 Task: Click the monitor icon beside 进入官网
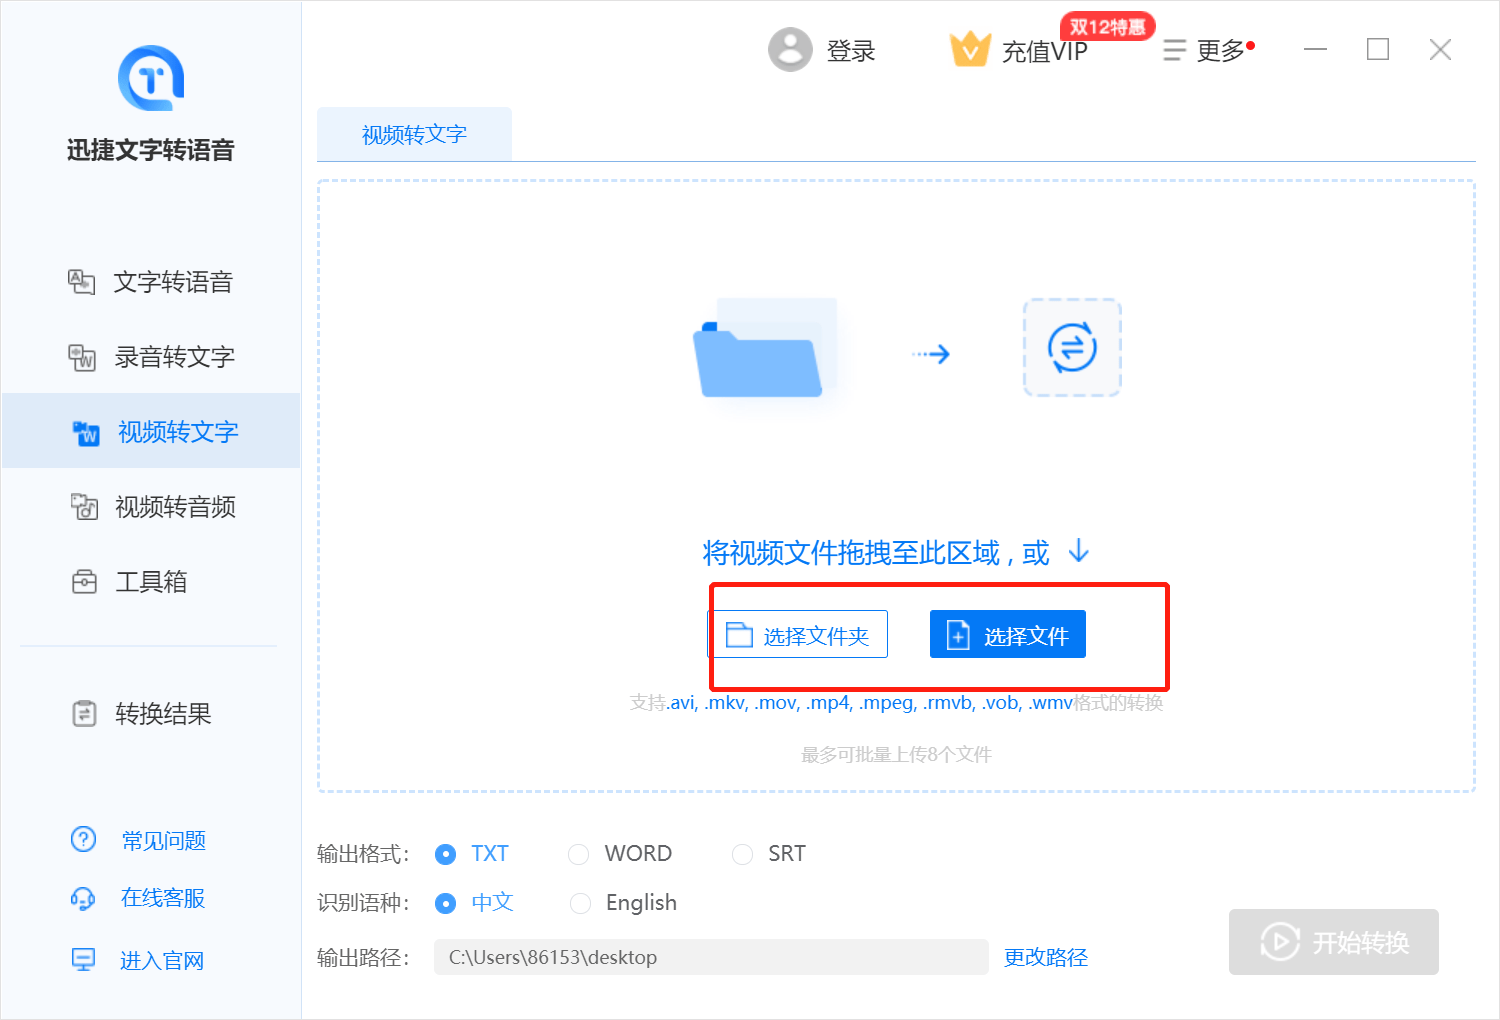click(x=83, y=960)
